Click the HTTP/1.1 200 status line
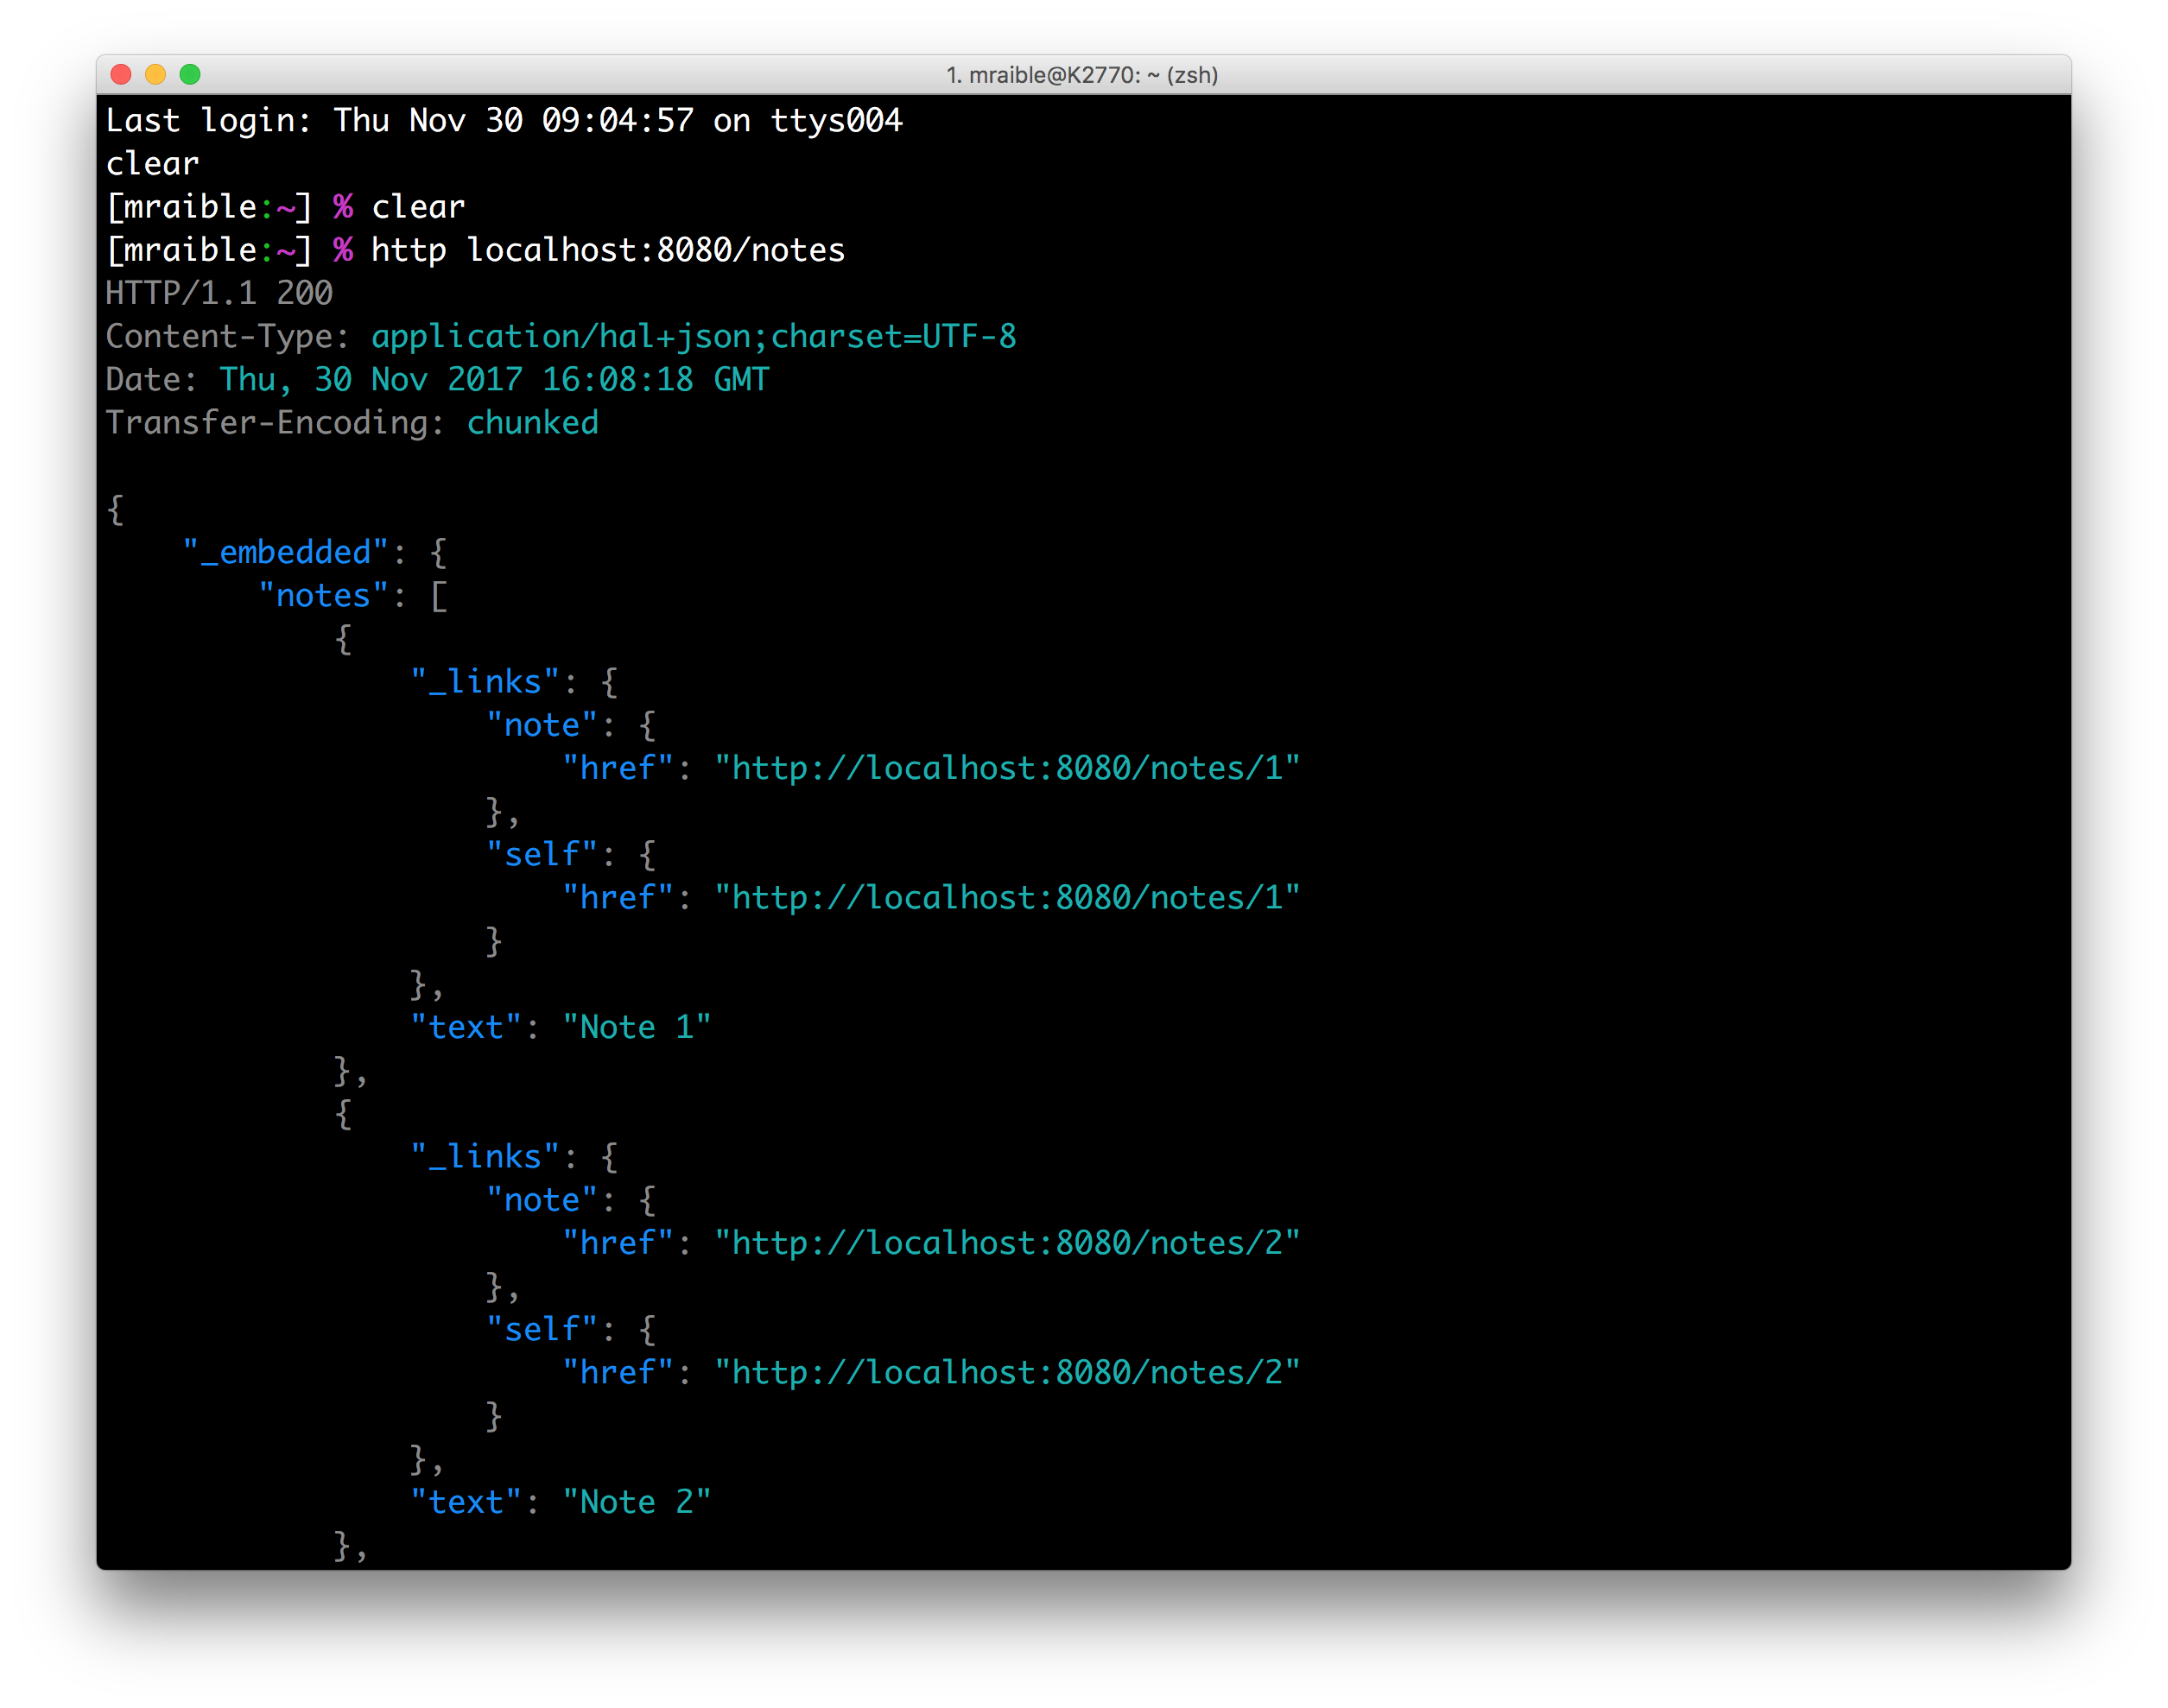The image size is (2168, 1708). tap(219, 293)
